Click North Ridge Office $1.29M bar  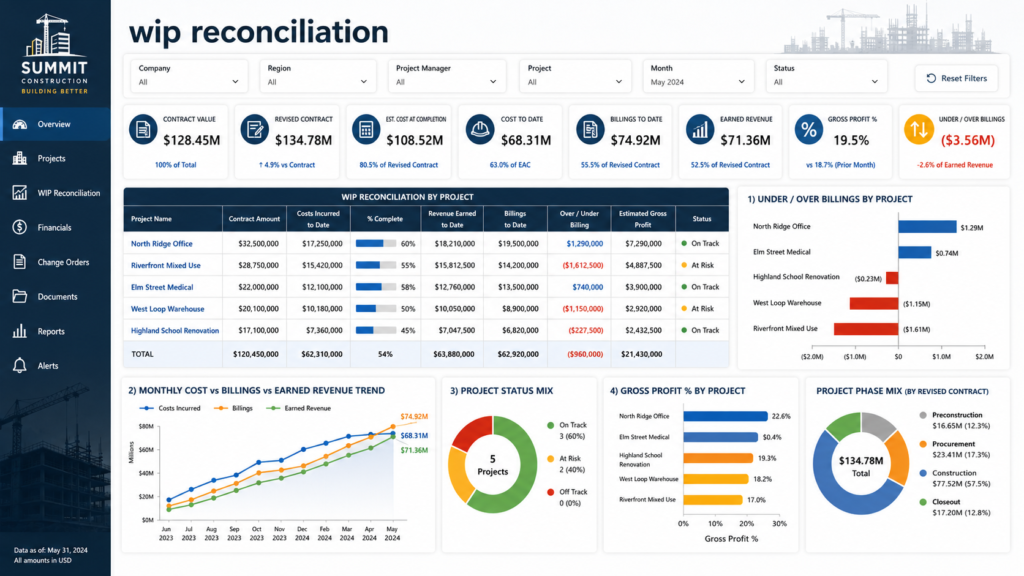point(927,227)
